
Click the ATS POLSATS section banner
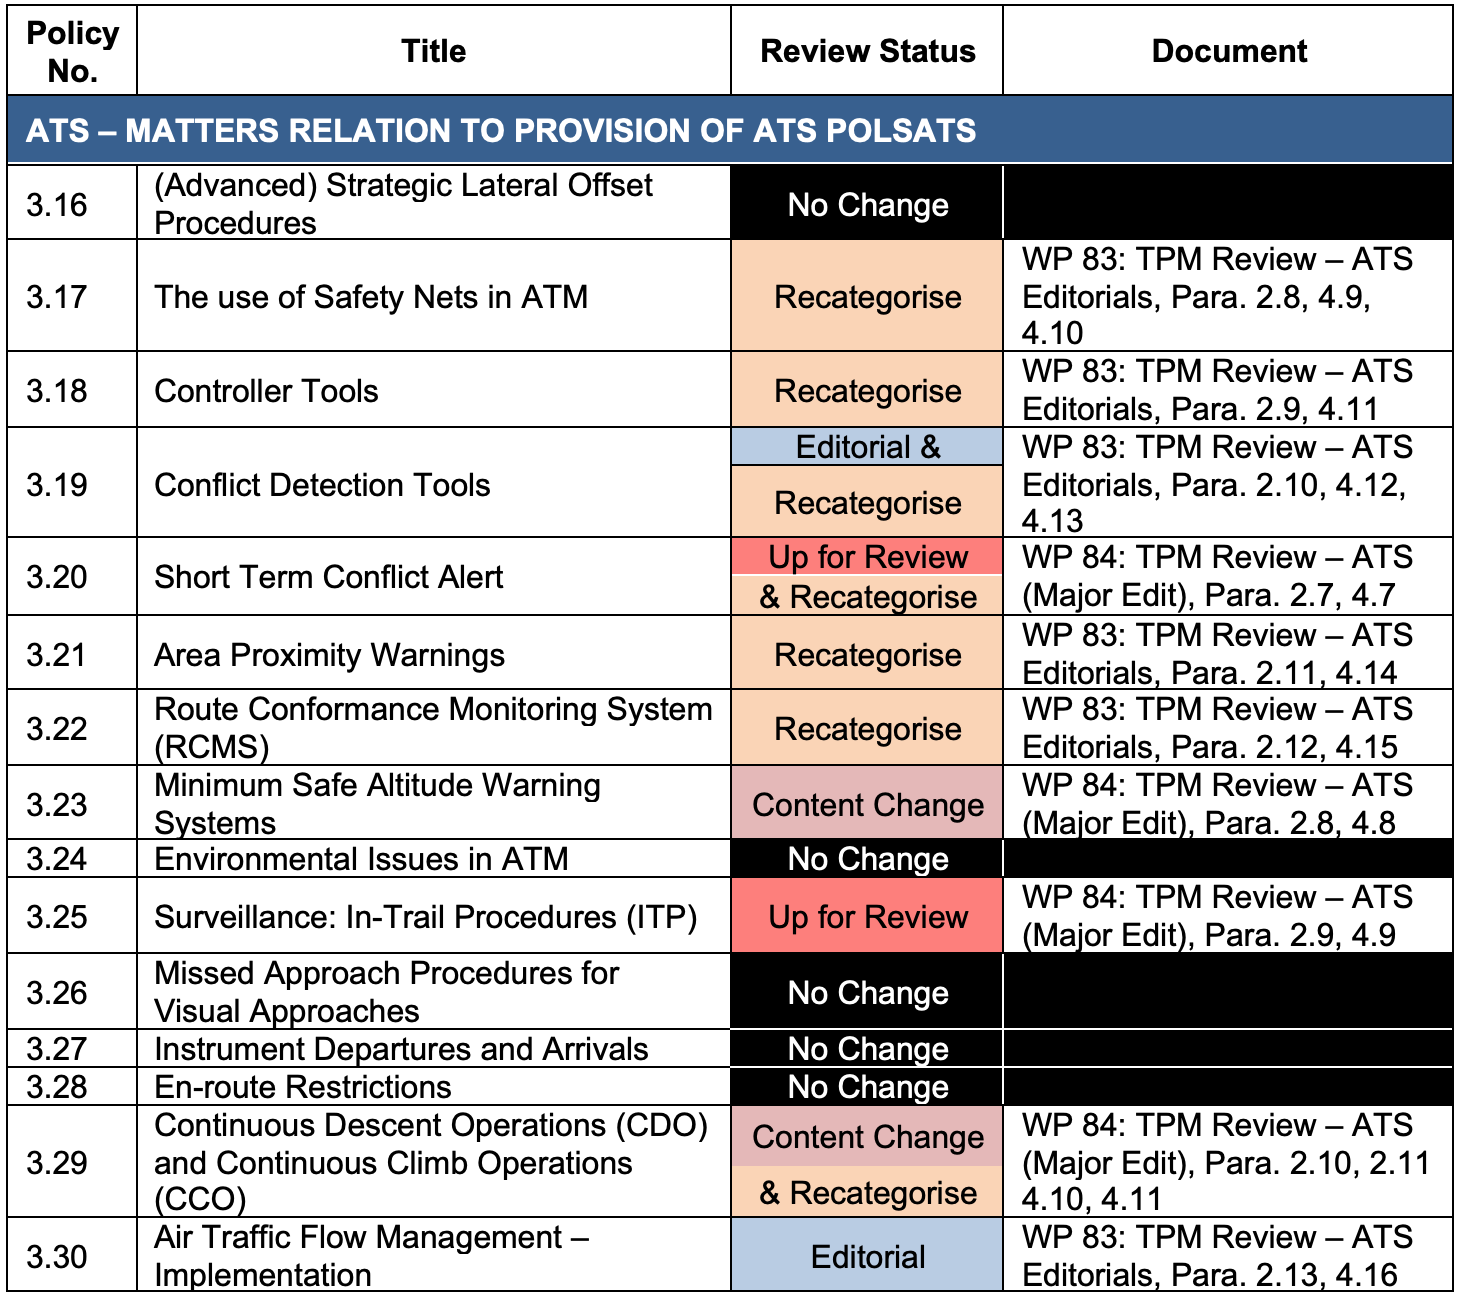(500, 128)
